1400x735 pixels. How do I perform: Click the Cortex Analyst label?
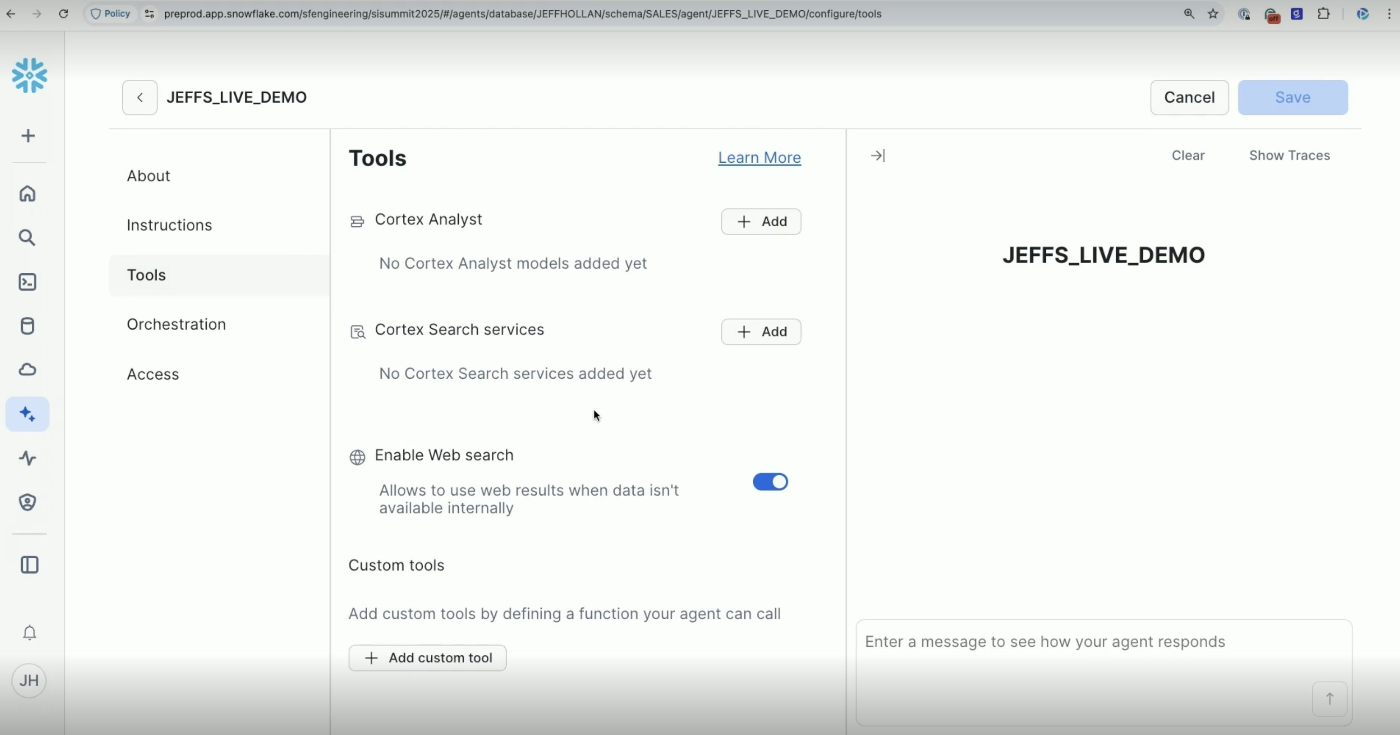click(428, 220)
